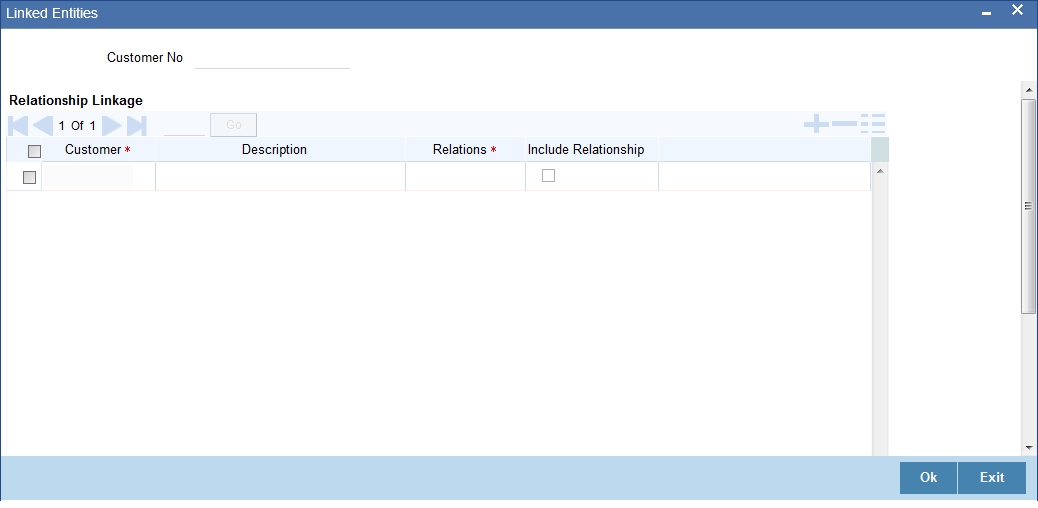The width and height of the screenshot is (1038, 508).
Task: Click the Exit button
Action: 992,478
